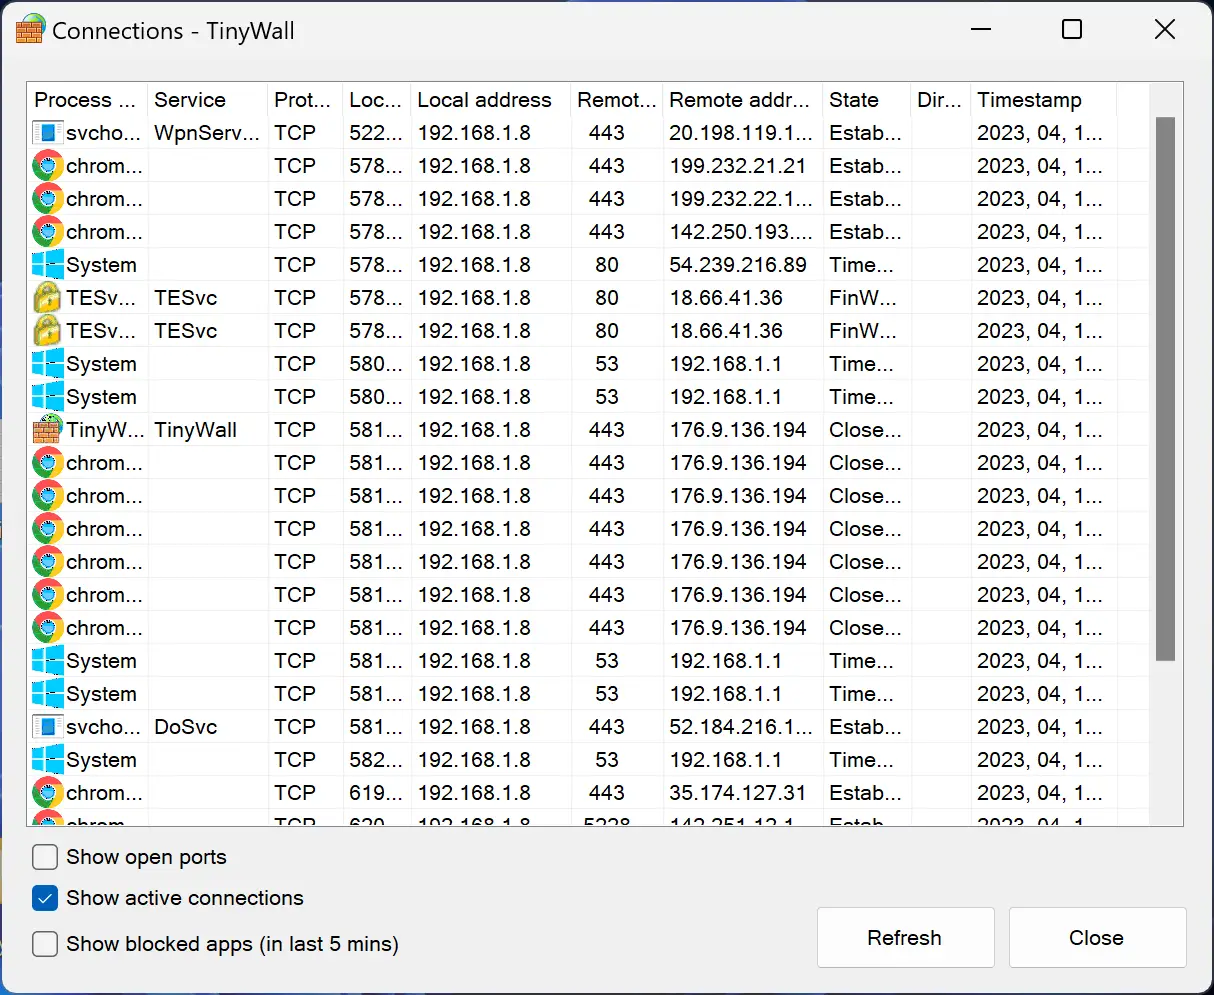
Task: Click the TinyWall brick wall title bar icon
Action: coord(29,30)
